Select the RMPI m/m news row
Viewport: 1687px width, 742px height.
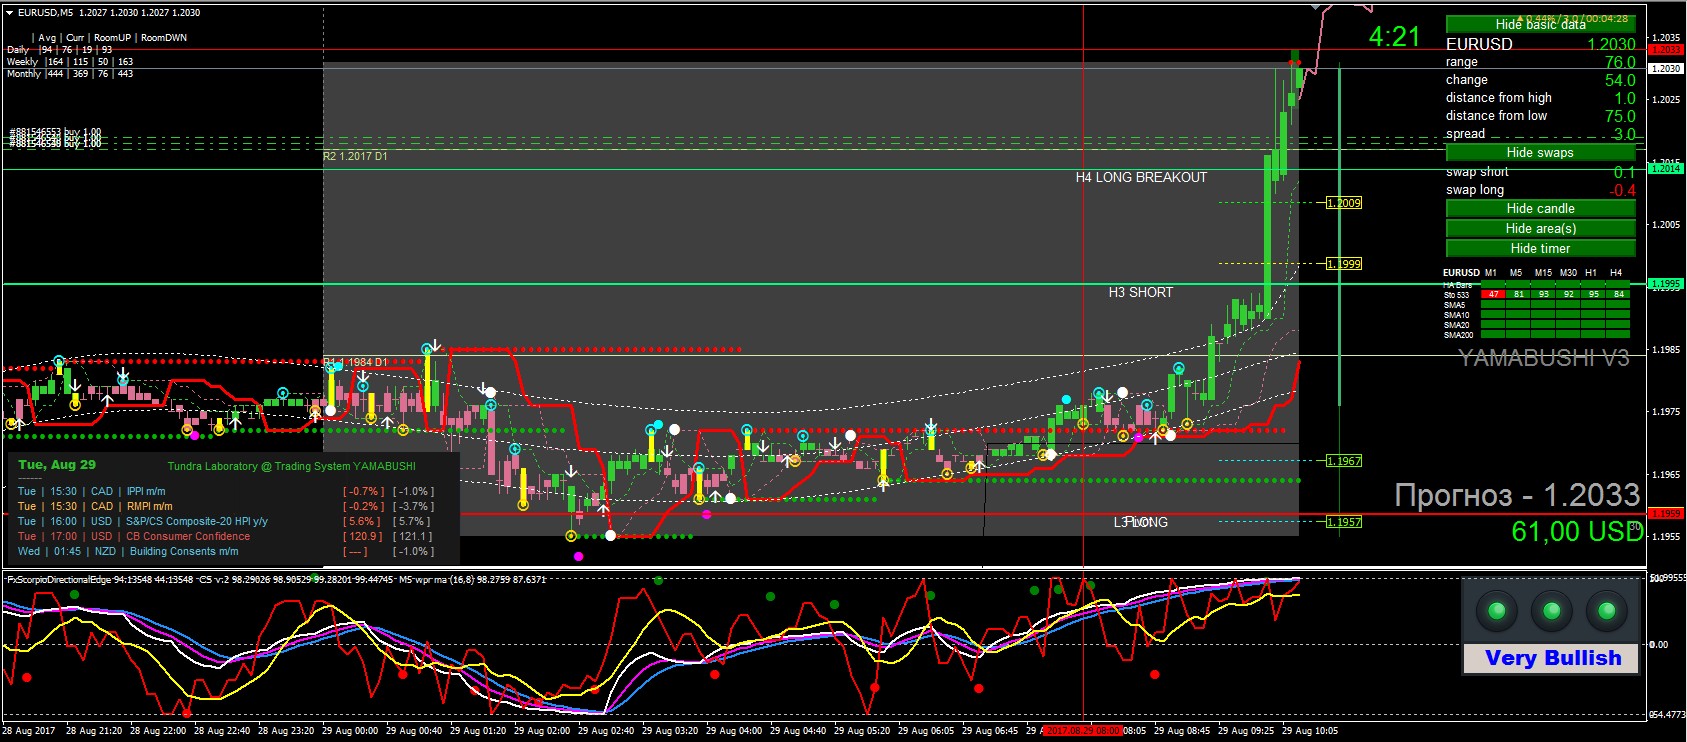[x=226, y=506]
